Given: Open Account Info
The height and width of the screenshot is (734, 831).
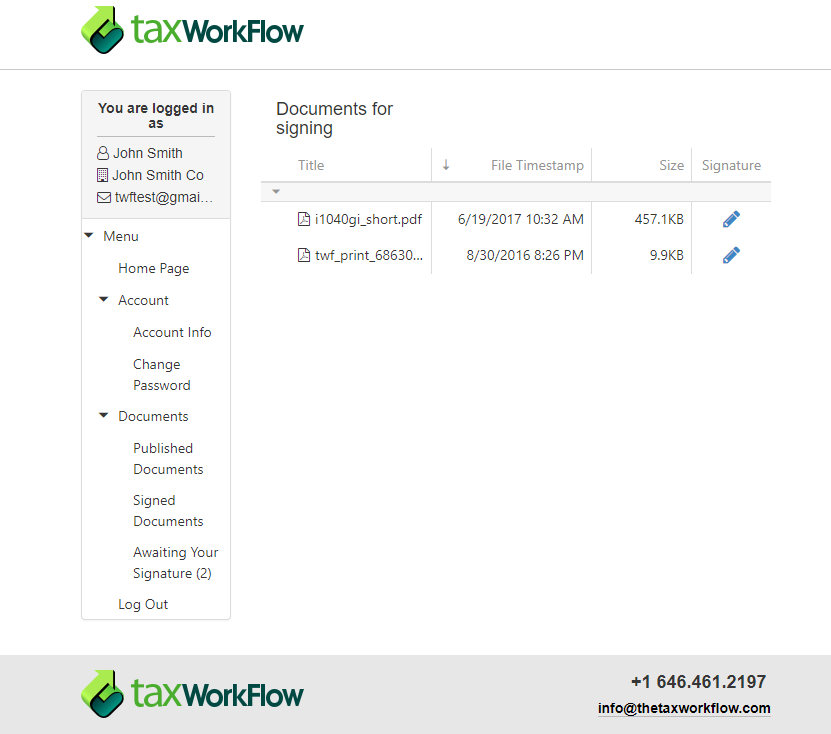Looking at the screenshot, I should [x=172, y=332].
